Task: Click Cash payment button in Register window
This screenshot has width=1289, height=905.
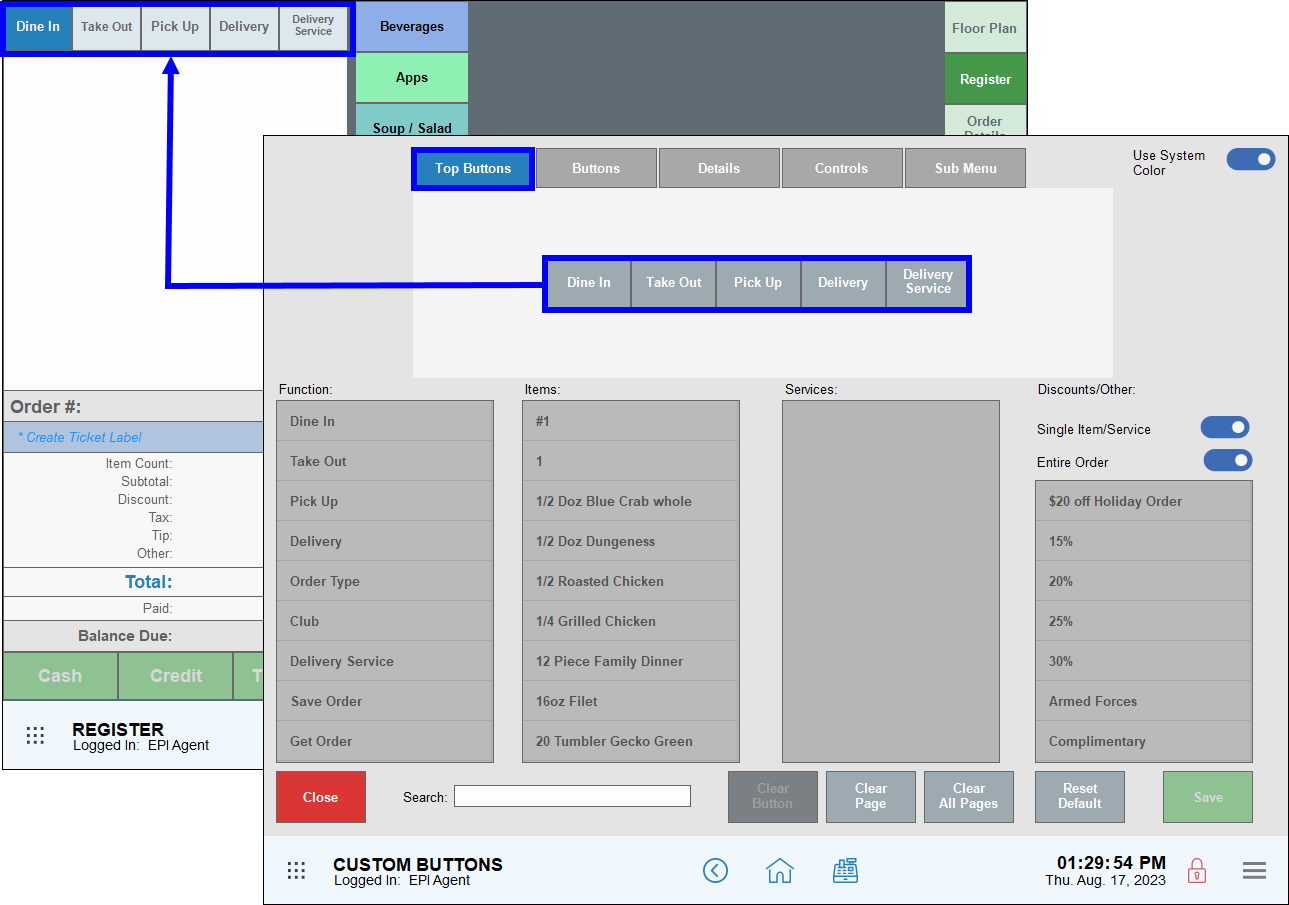Action: 60,676
